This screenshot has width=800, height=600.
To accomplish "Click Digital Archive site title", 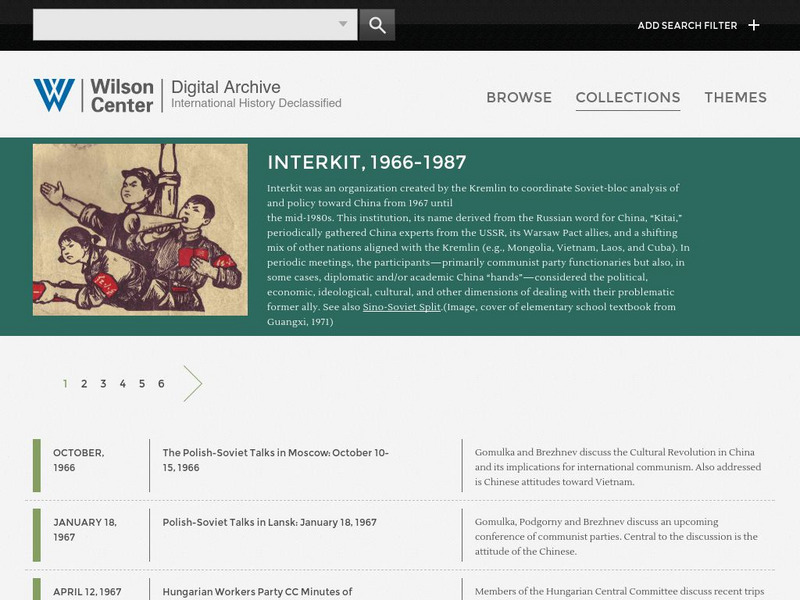I will click(226, 87).
